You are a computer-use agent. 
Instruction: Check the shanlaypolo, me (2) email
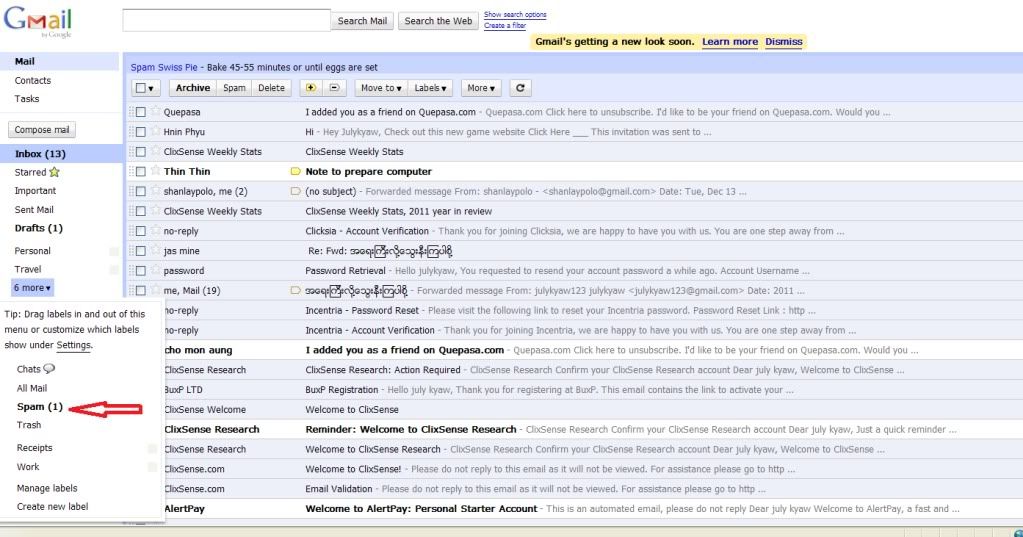pos(140,191)
